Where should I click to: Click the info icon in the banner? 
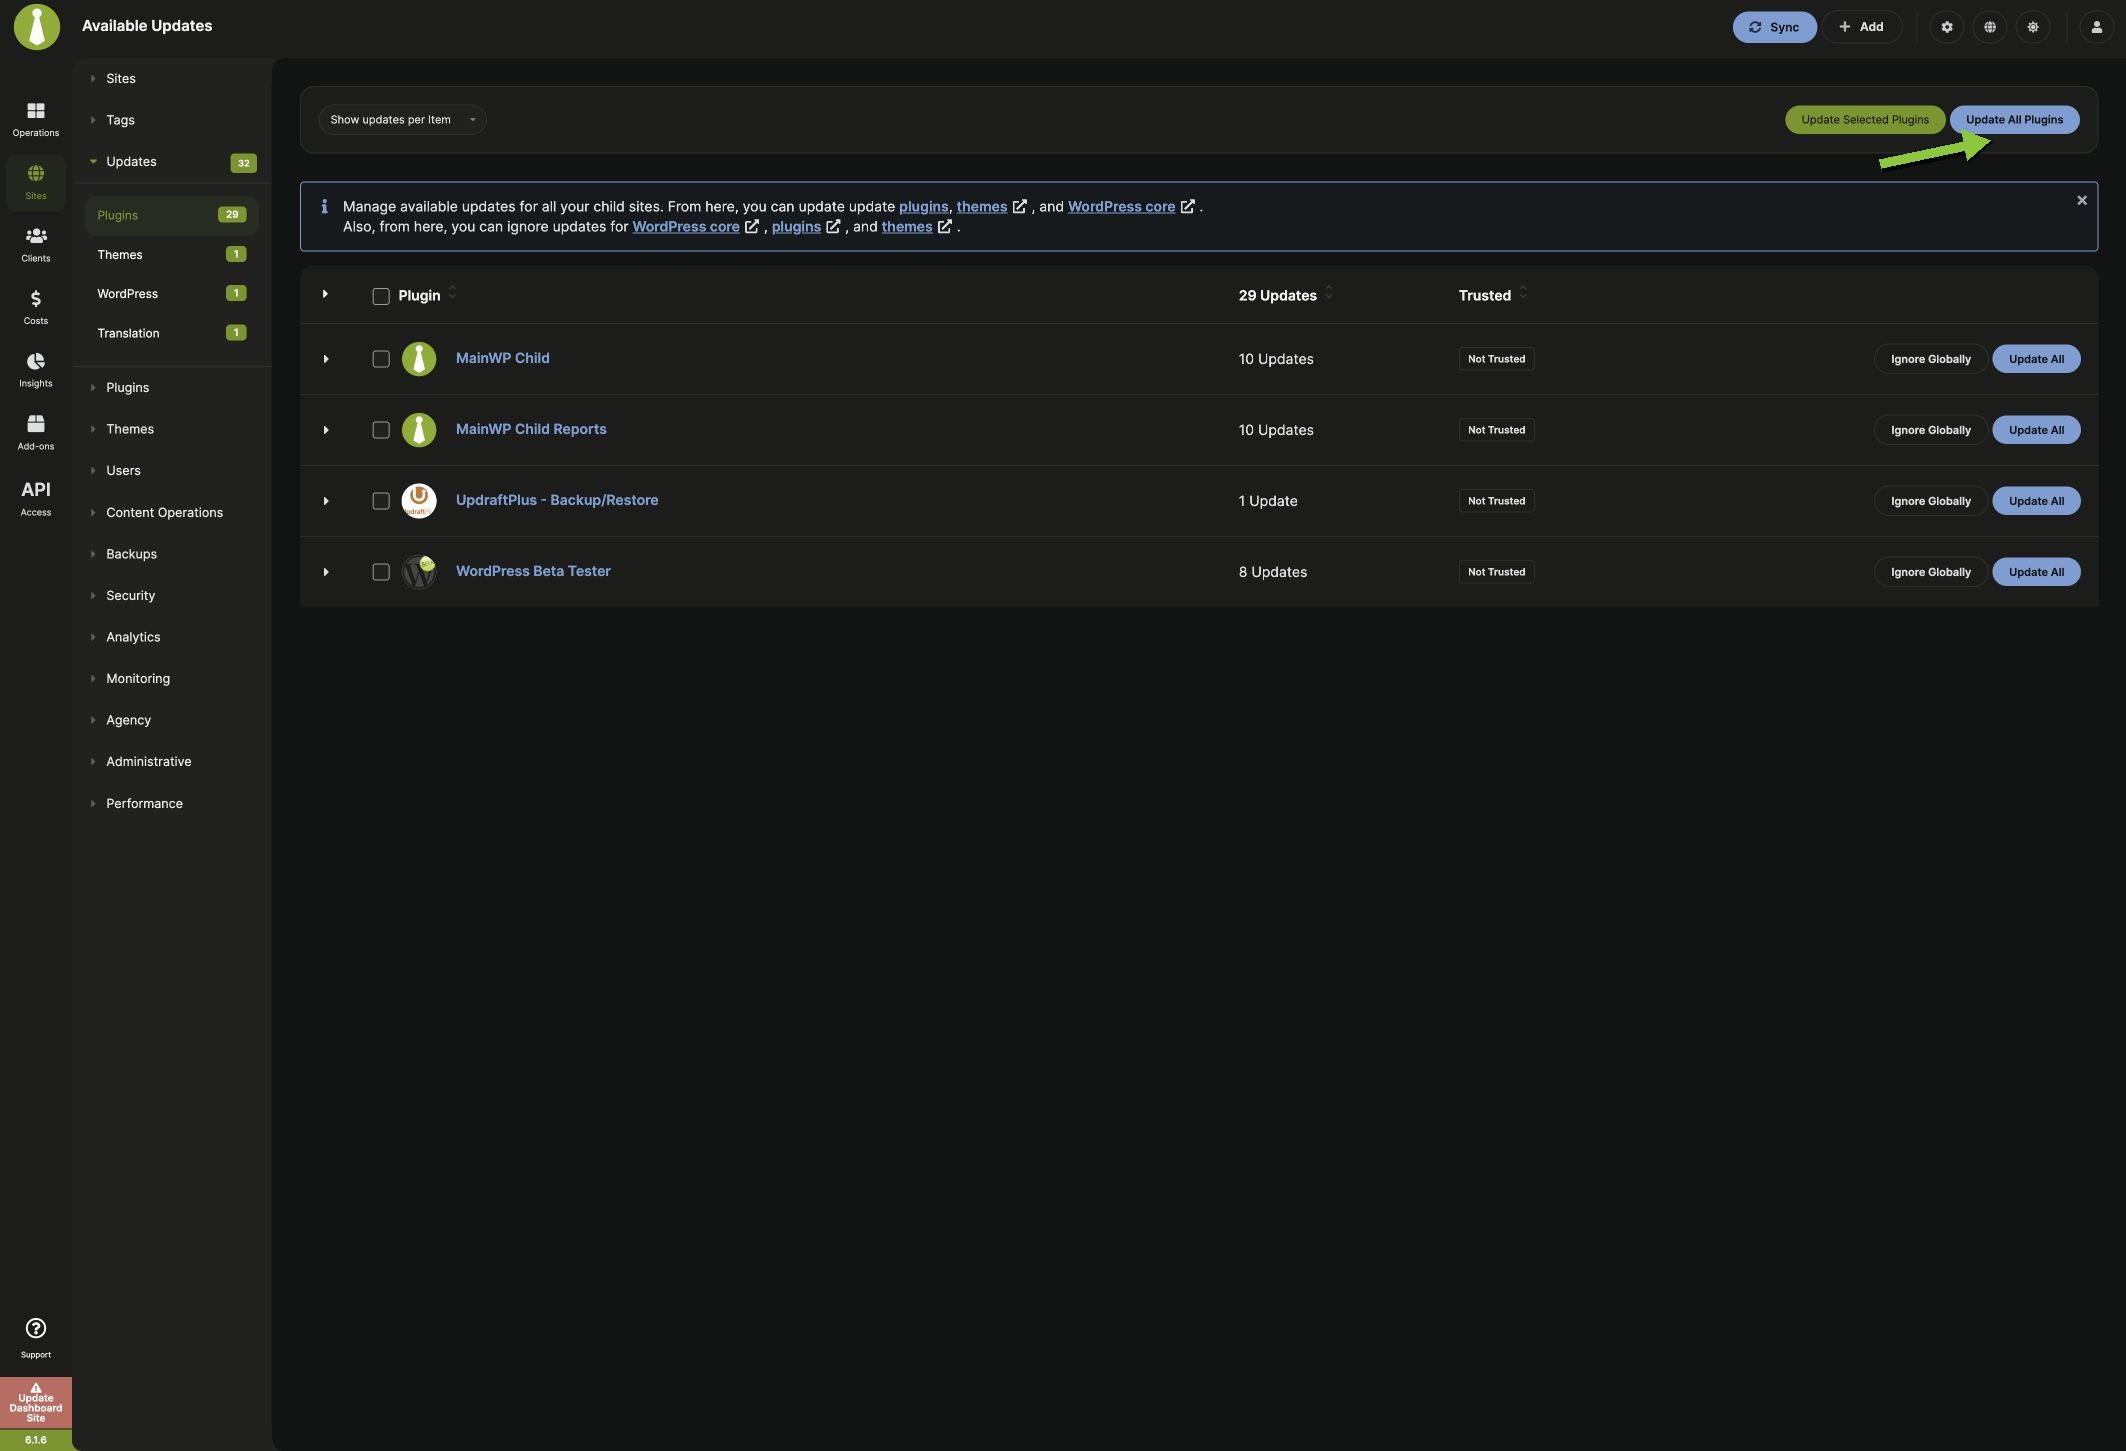324,207
